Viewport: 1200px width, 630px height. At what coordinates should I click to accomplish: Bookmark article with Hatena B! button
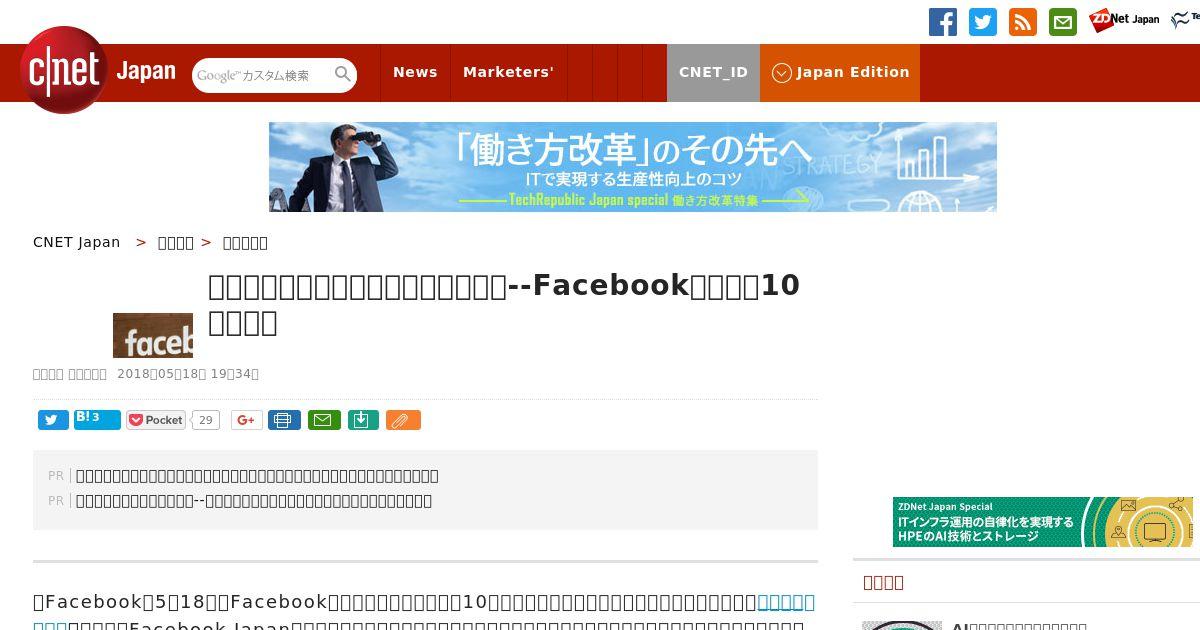tap(97, 420)
